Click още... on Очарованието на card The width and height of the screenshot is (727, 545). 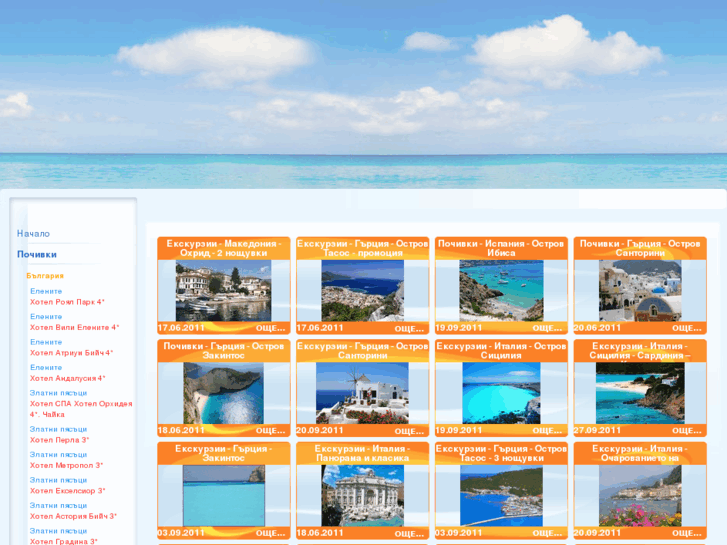687,533
